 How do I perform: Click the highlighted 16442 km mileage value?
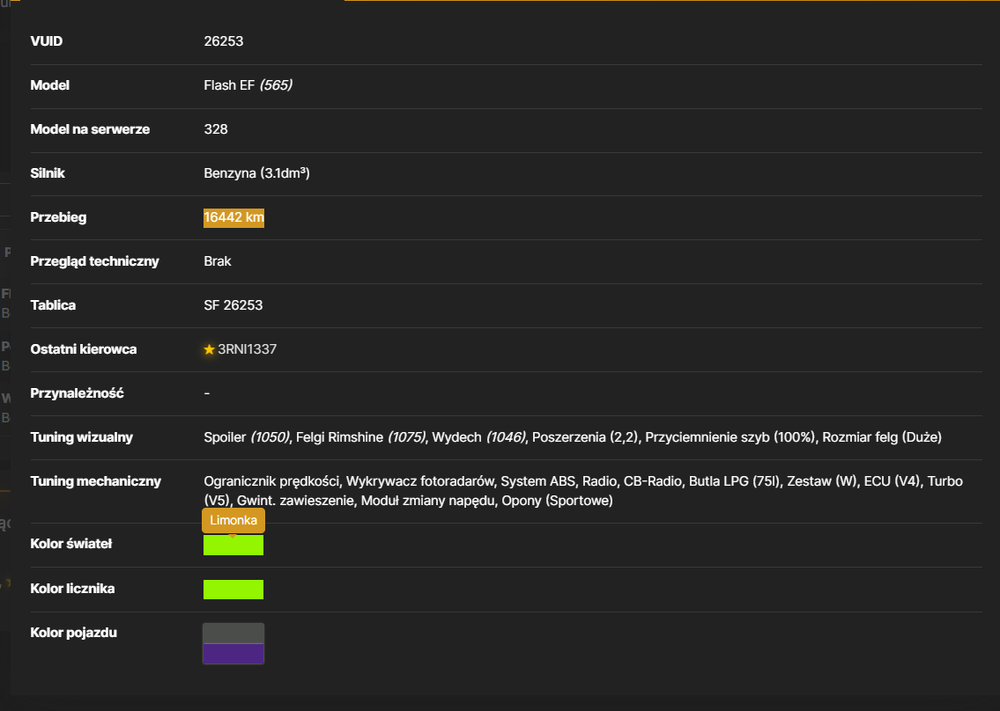(233, 217)
